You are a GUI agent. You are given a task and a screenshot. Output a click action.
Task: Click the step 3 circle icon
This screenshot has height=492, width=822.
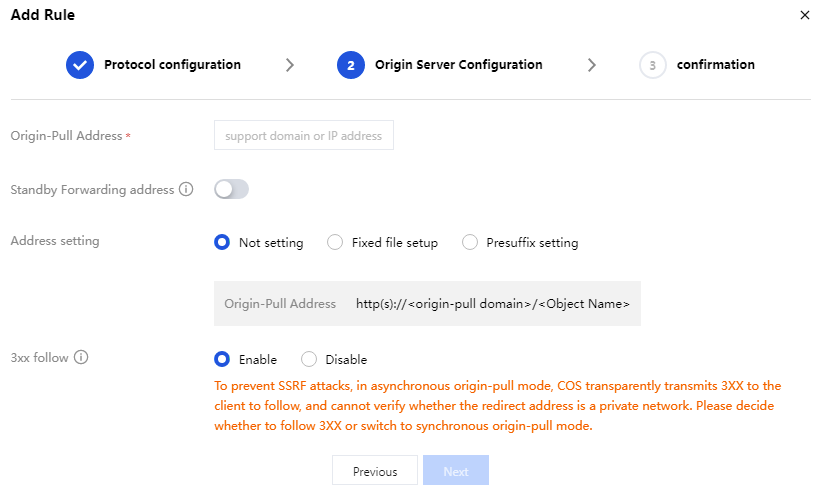[x=652, y=65]
